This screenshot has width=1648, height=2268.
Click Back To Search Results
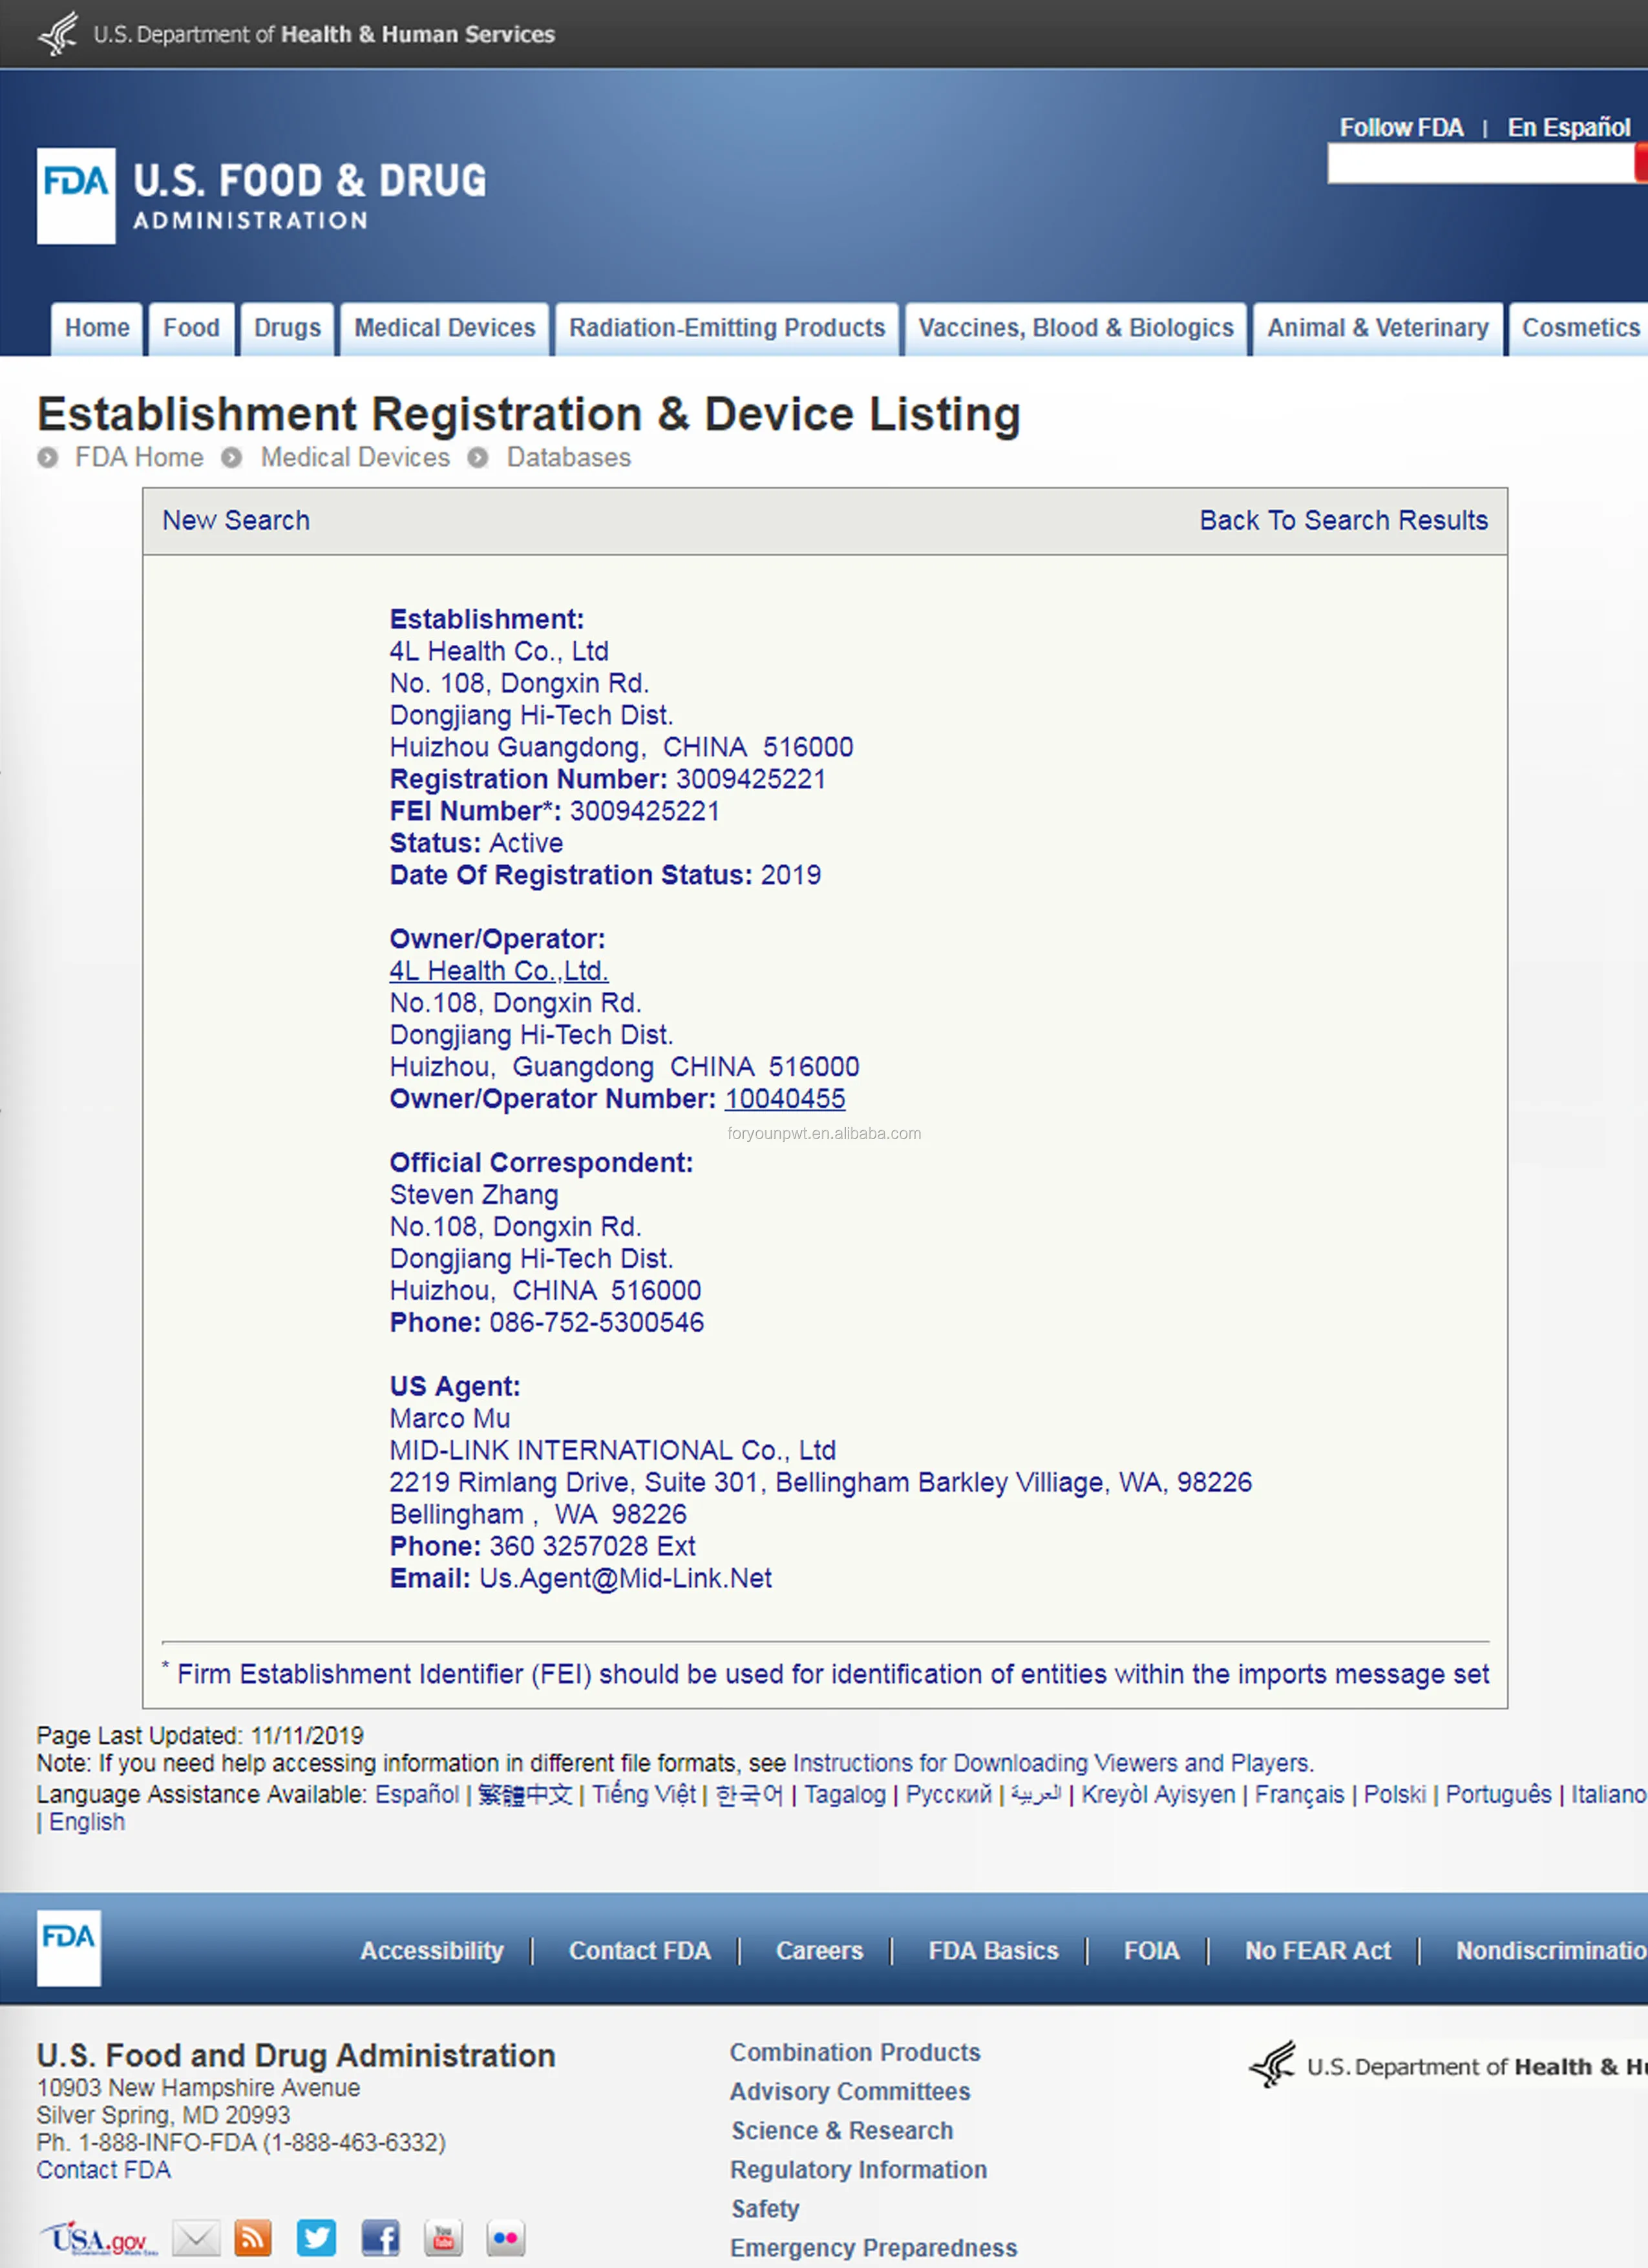pyautogui.click(x=1343, y=520)
